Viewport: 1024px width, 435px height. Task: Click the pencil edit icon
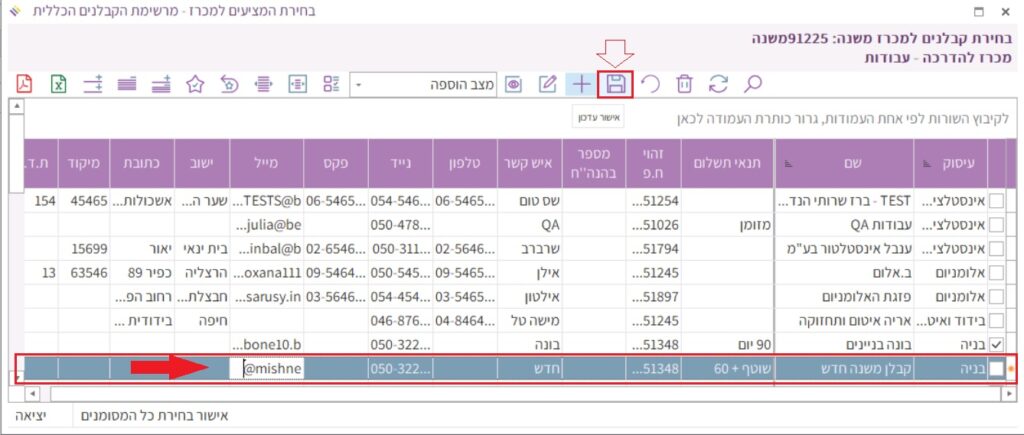(547, 84)
